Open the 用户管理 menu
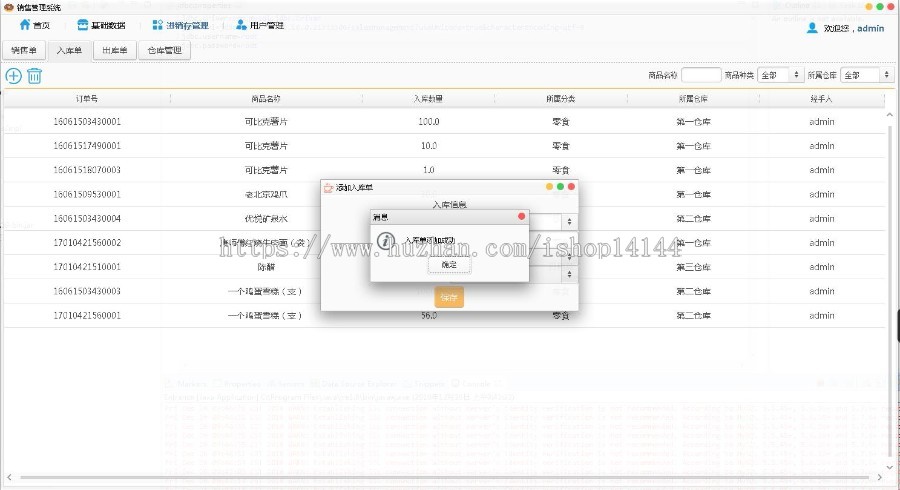This screenshot has width=900, height=490. pos(260,25)
